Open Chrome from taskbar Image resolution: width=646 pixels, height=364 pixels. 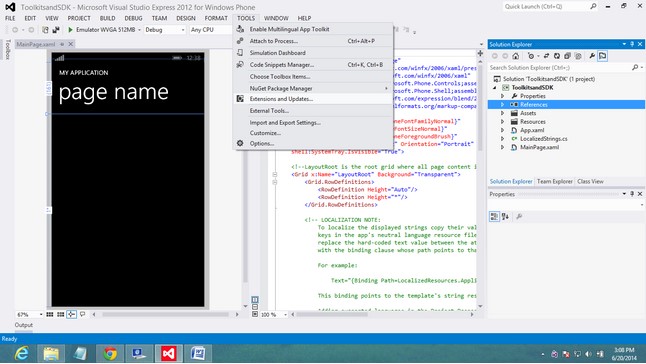coord(110,353)
